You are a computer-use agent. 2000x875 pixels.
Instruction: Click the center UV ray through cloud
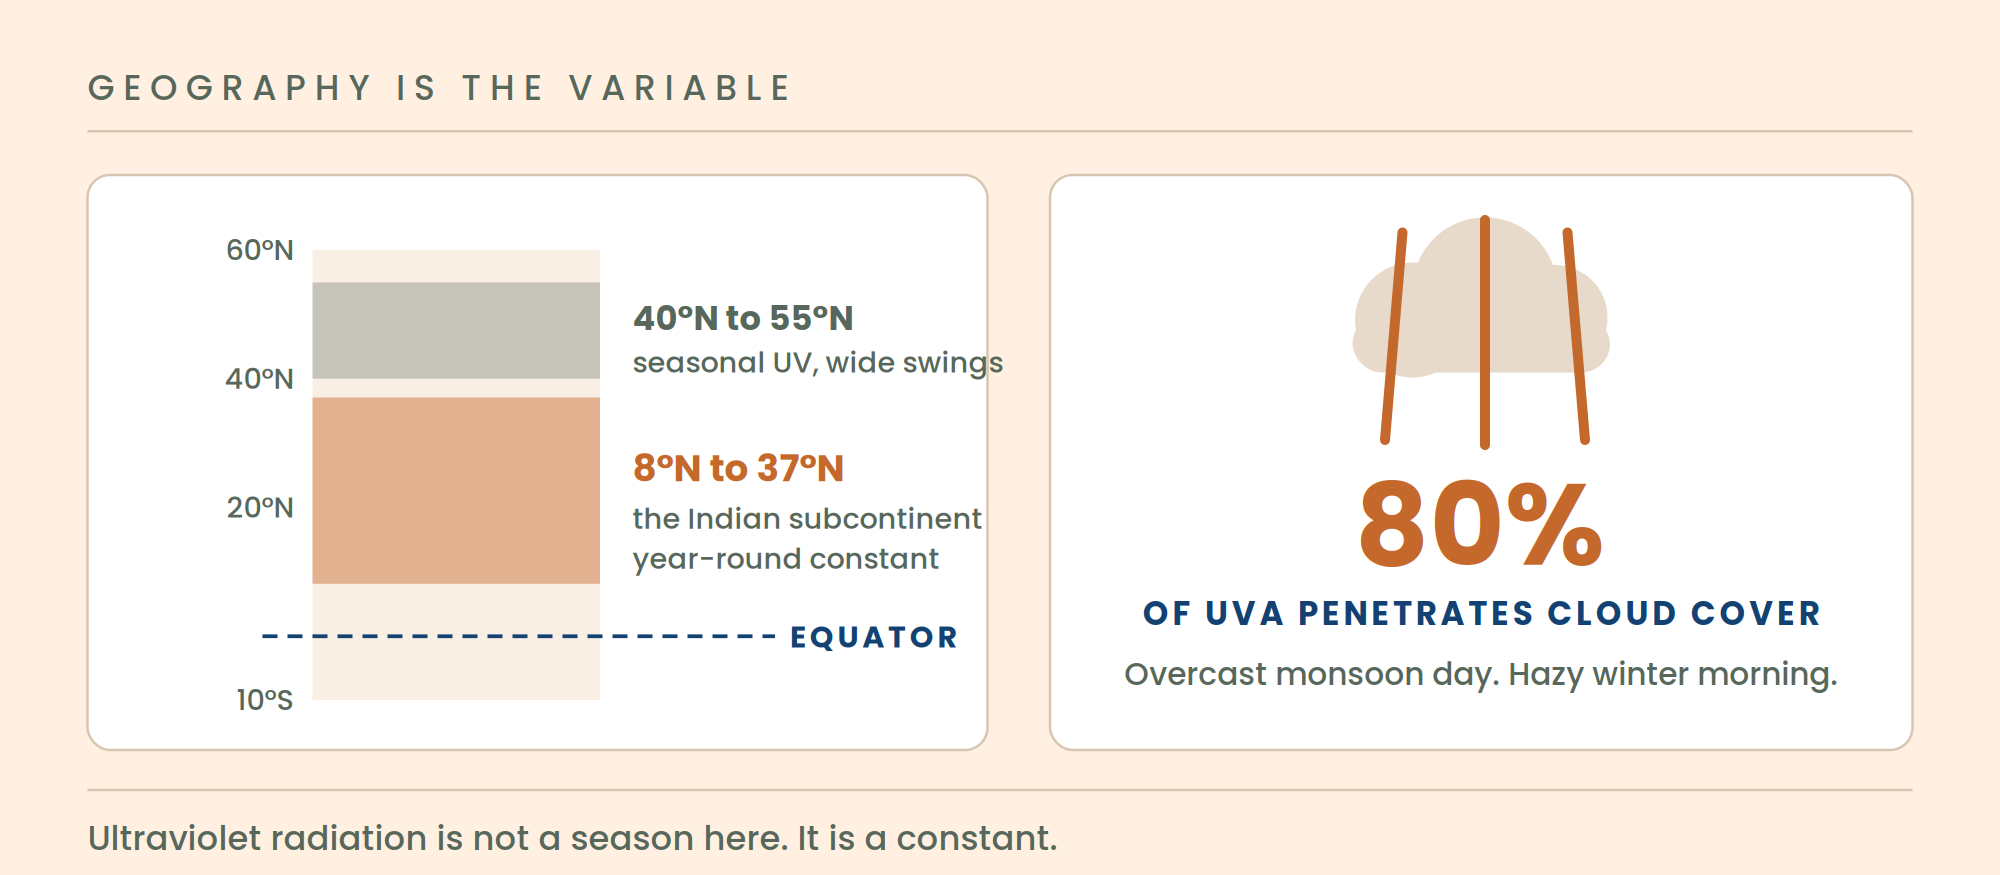pos(1485,332)
